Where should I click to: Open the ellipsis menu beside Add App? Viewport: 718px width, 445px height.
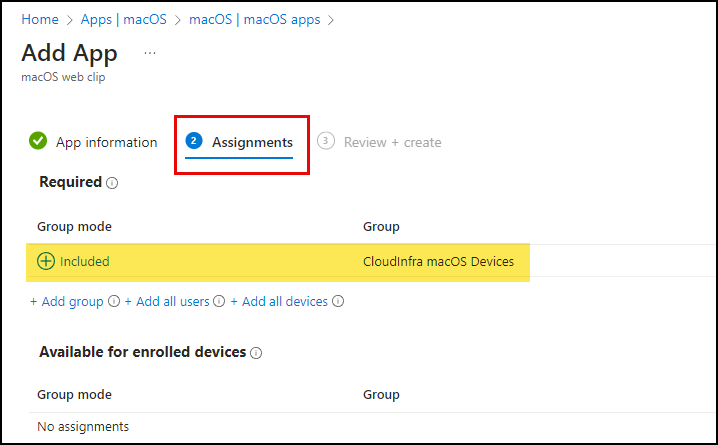[150, 53]
